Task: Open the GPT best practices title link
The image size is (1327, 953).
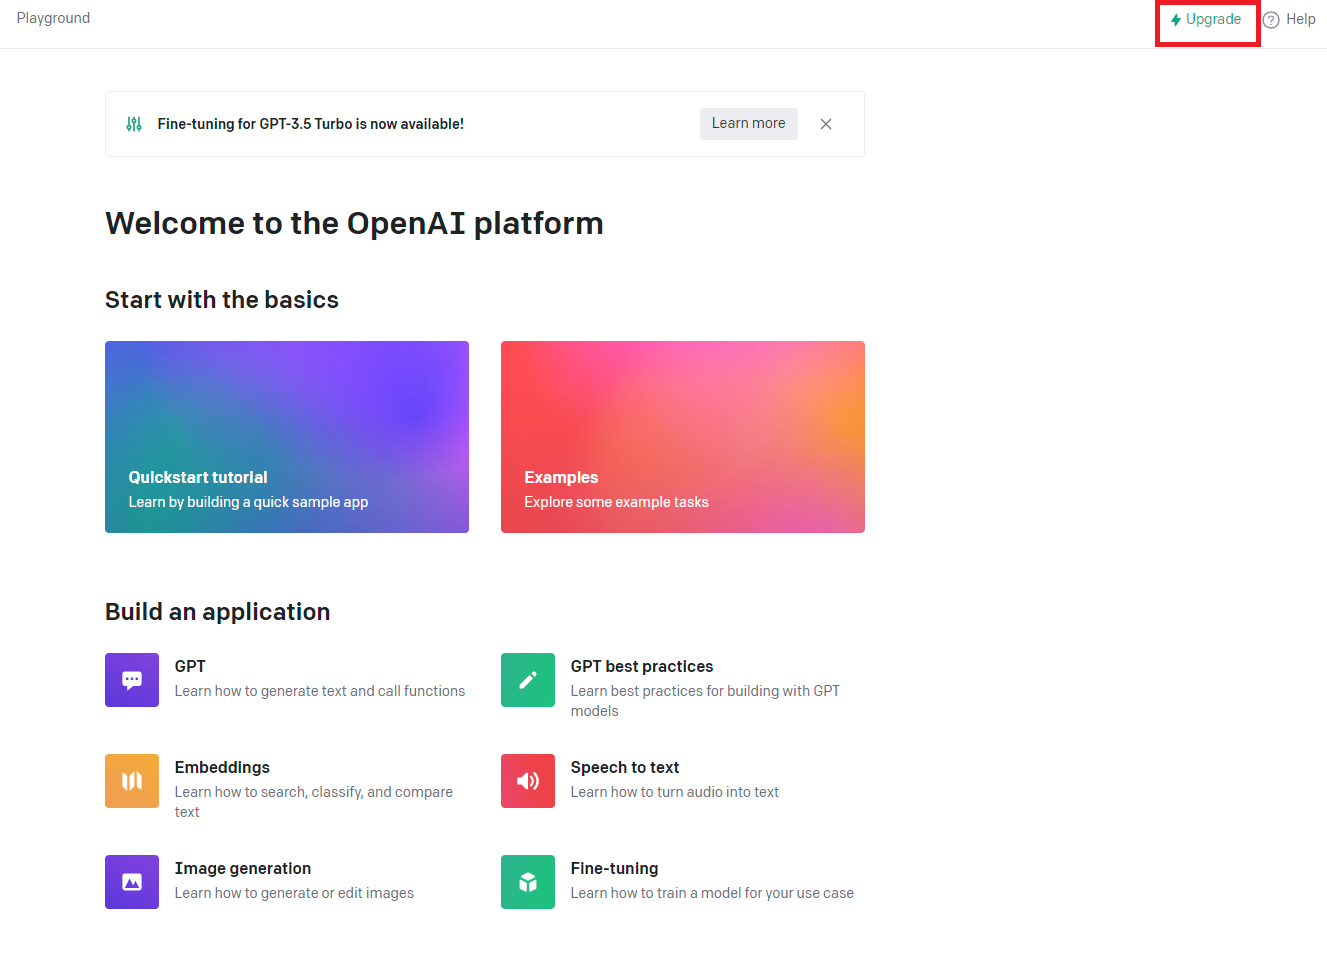Action: coord(642,666)
